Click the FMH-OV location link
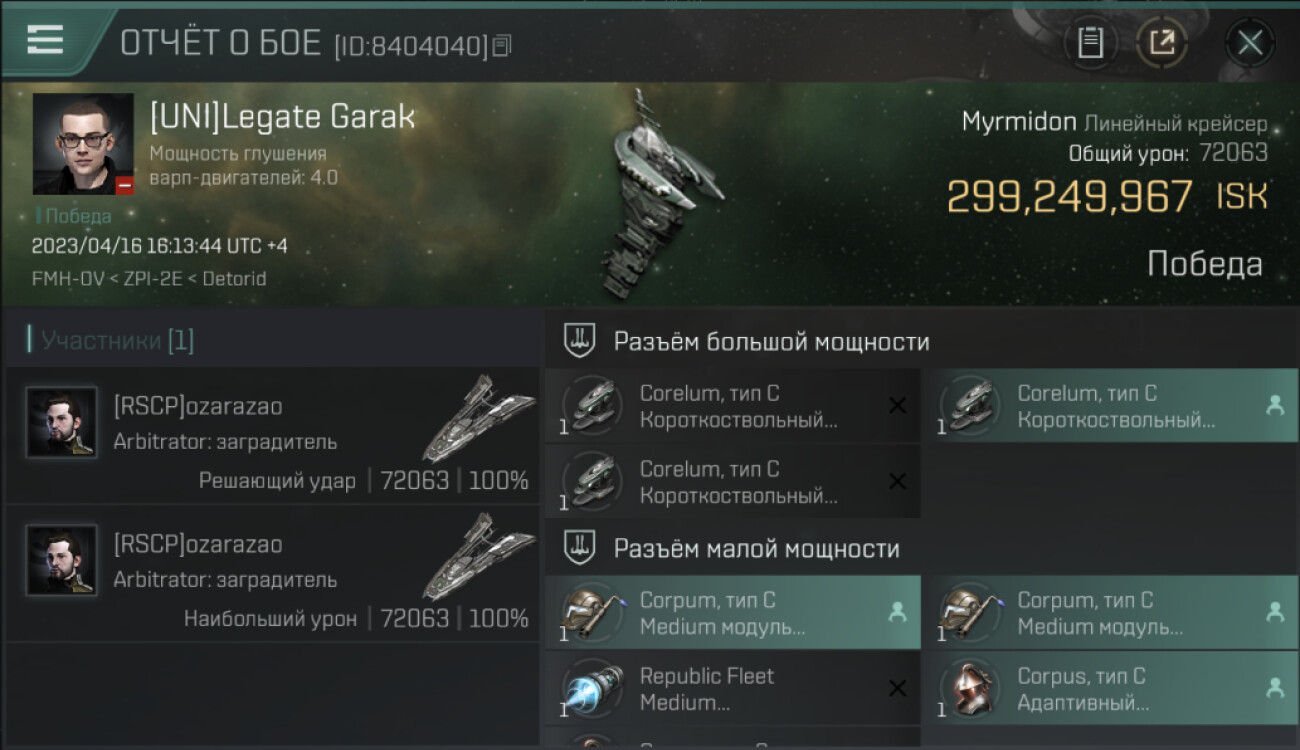This screenshot has width=1300, height=750. tap(68, 279)
